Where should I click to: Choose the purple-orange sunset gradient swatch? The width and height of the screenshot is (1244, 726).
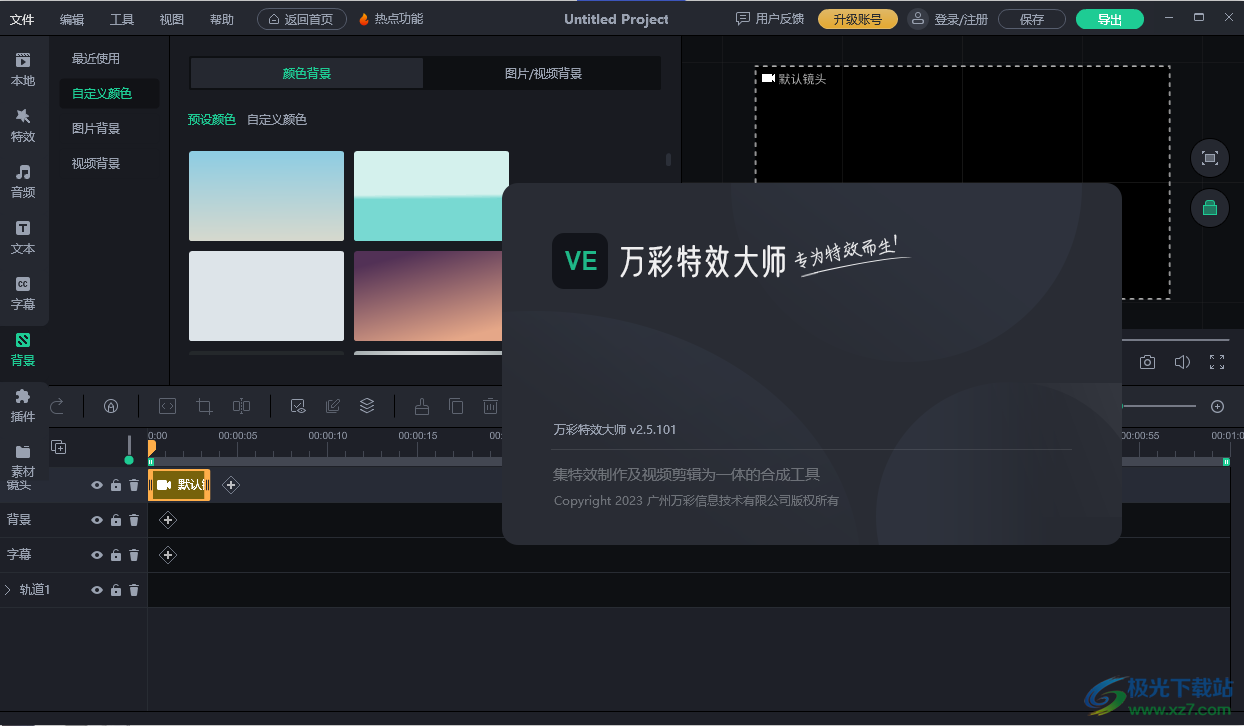tap(428, 296)
